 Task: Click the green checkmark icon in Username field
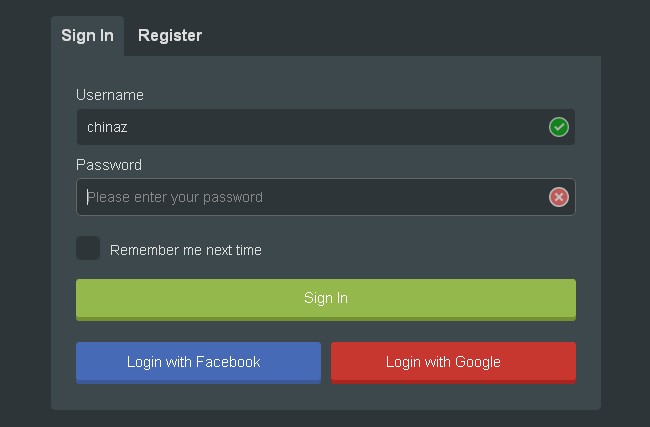click(559, 127)
